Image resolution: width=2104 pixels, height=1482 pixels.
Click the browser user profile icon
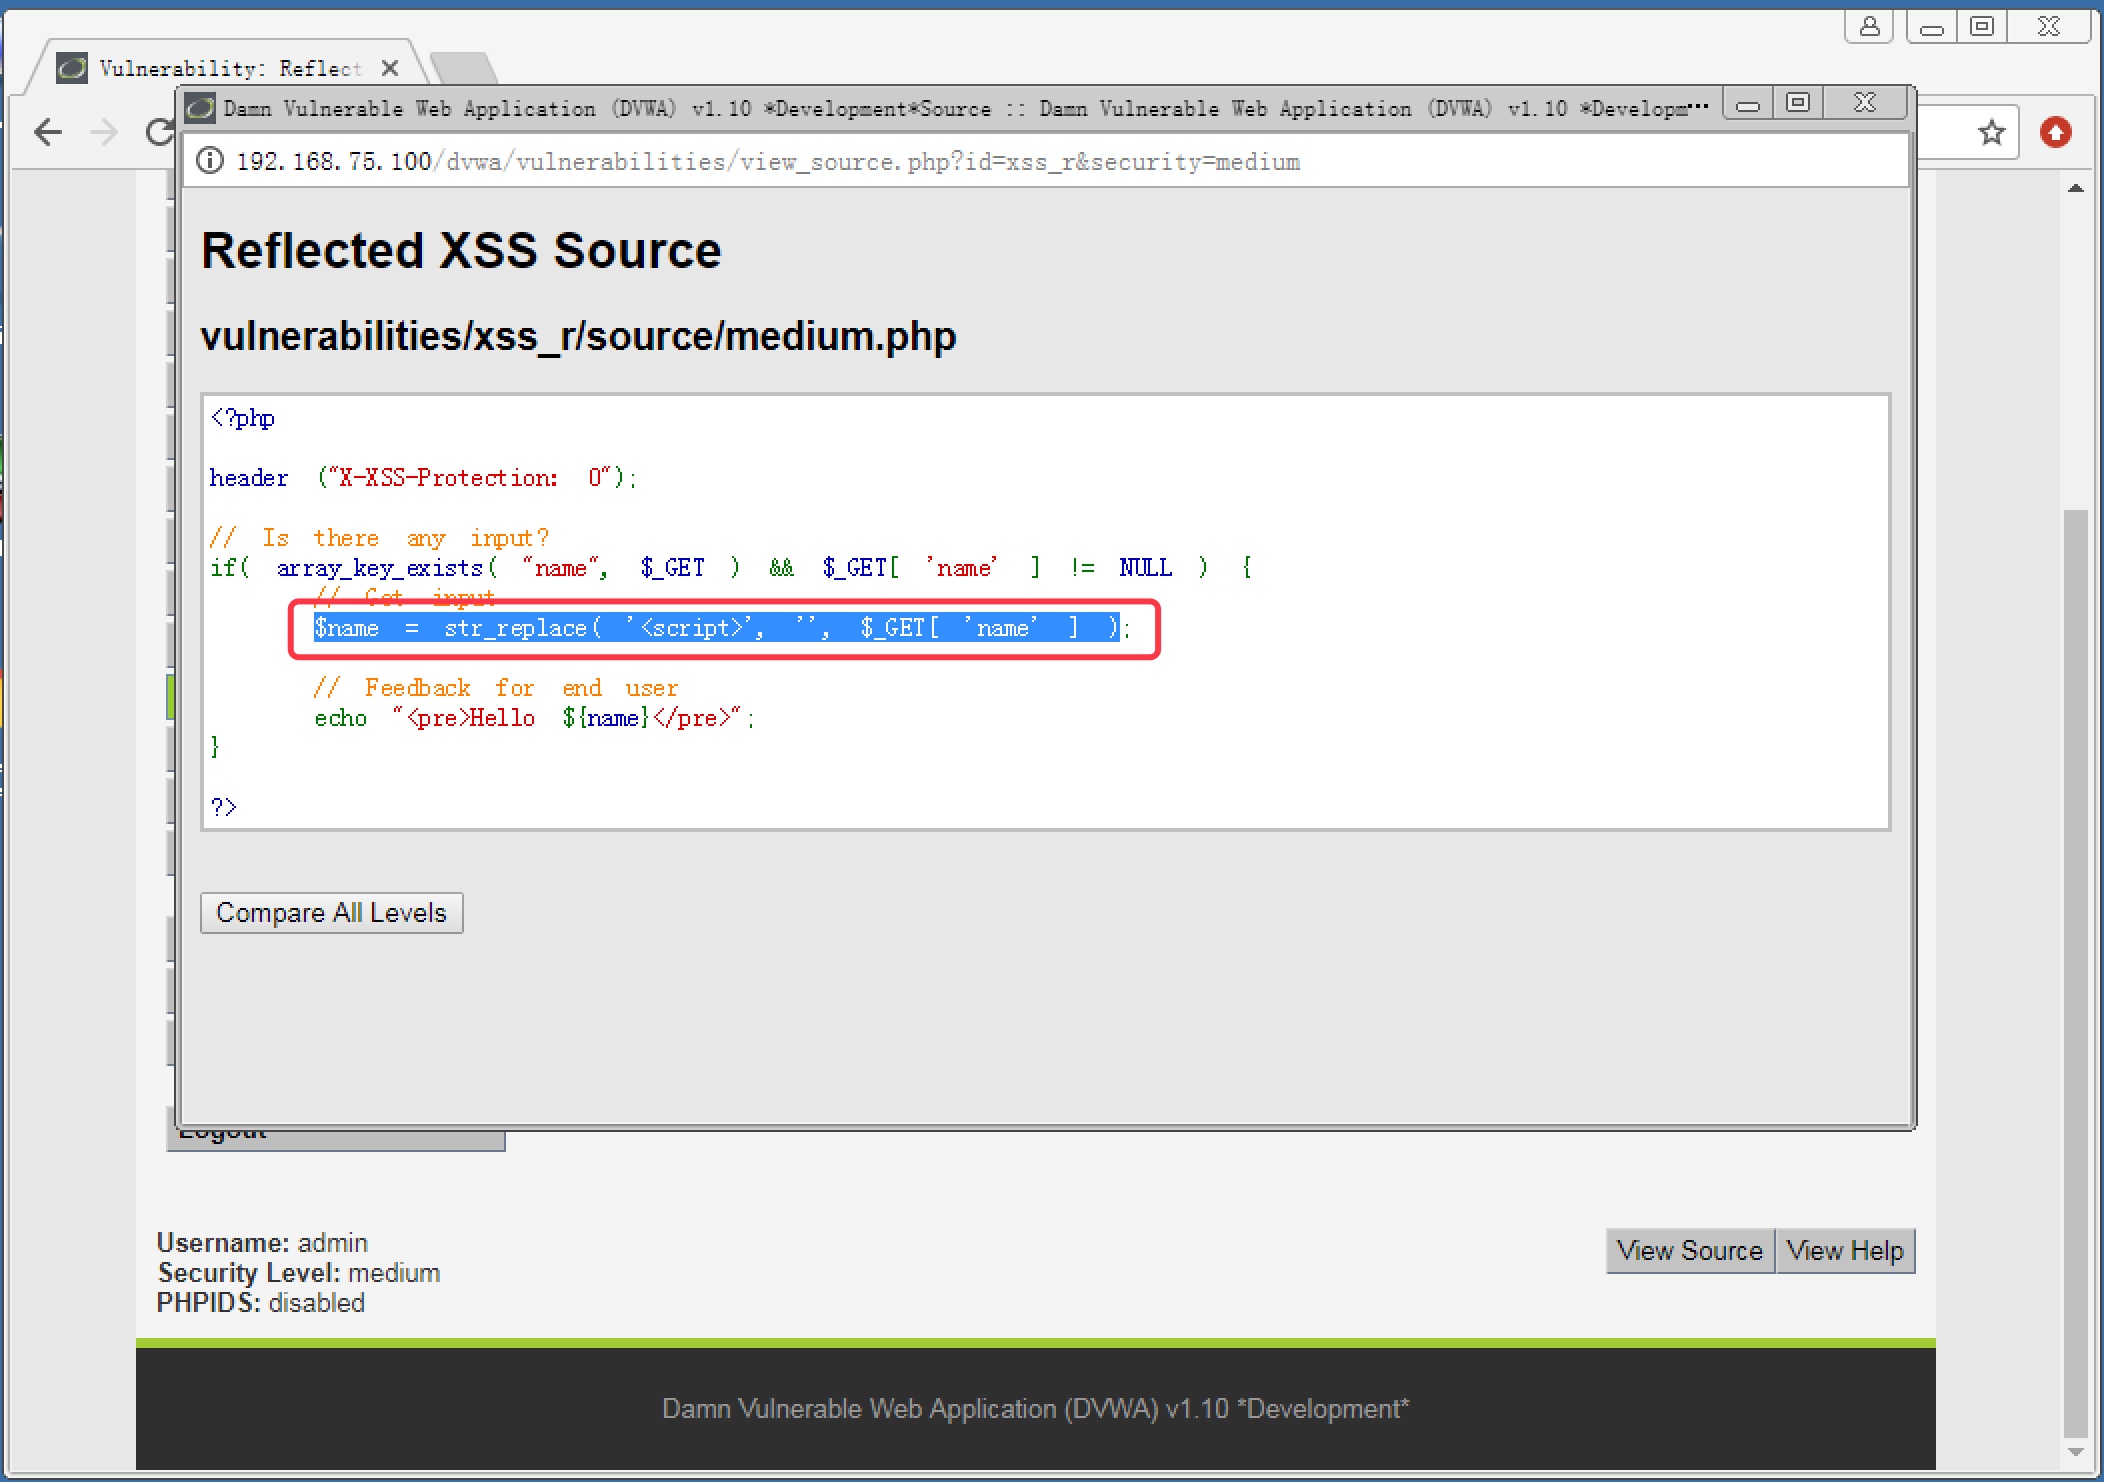tap(1865, 29)
